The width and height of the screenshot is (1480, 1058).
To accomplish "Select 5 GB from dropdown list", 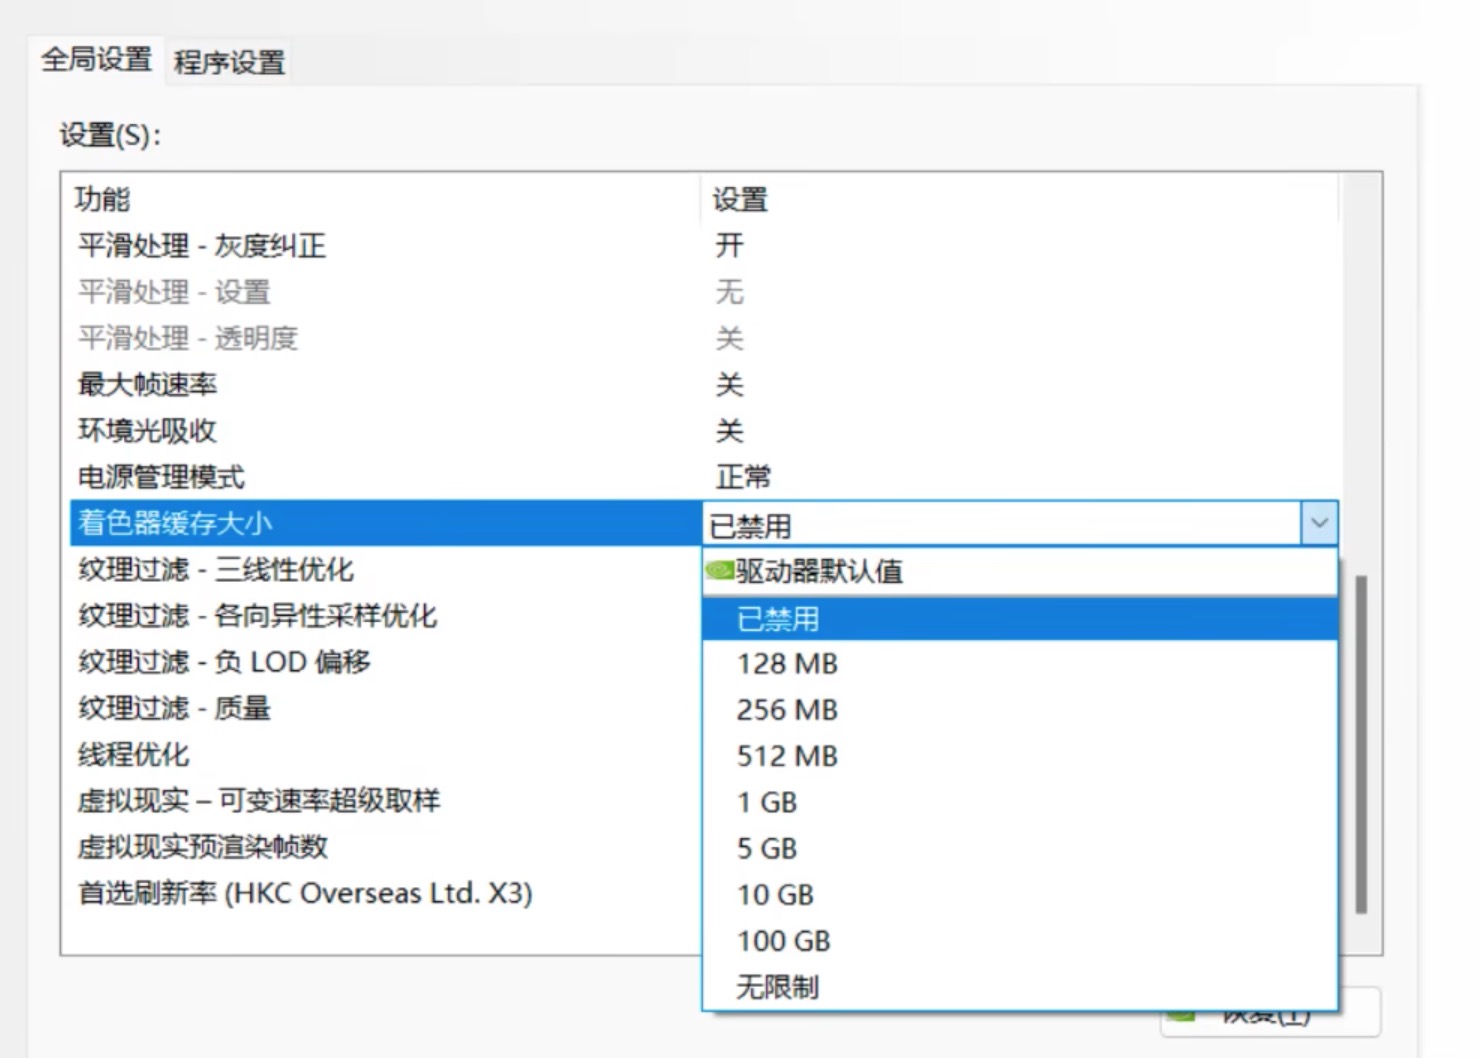I will [1020, 848].
